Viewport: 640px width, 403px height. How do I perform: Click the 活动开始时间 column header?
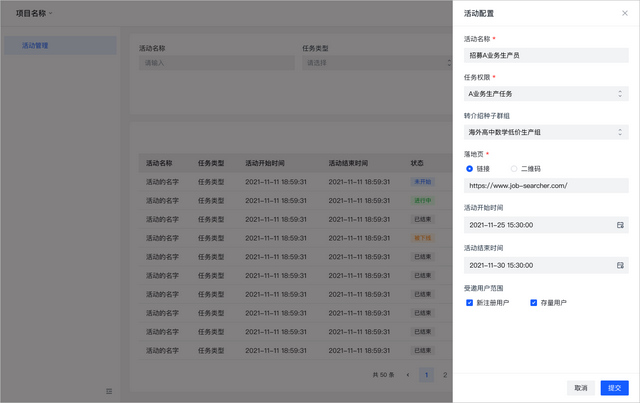[265, 163]
